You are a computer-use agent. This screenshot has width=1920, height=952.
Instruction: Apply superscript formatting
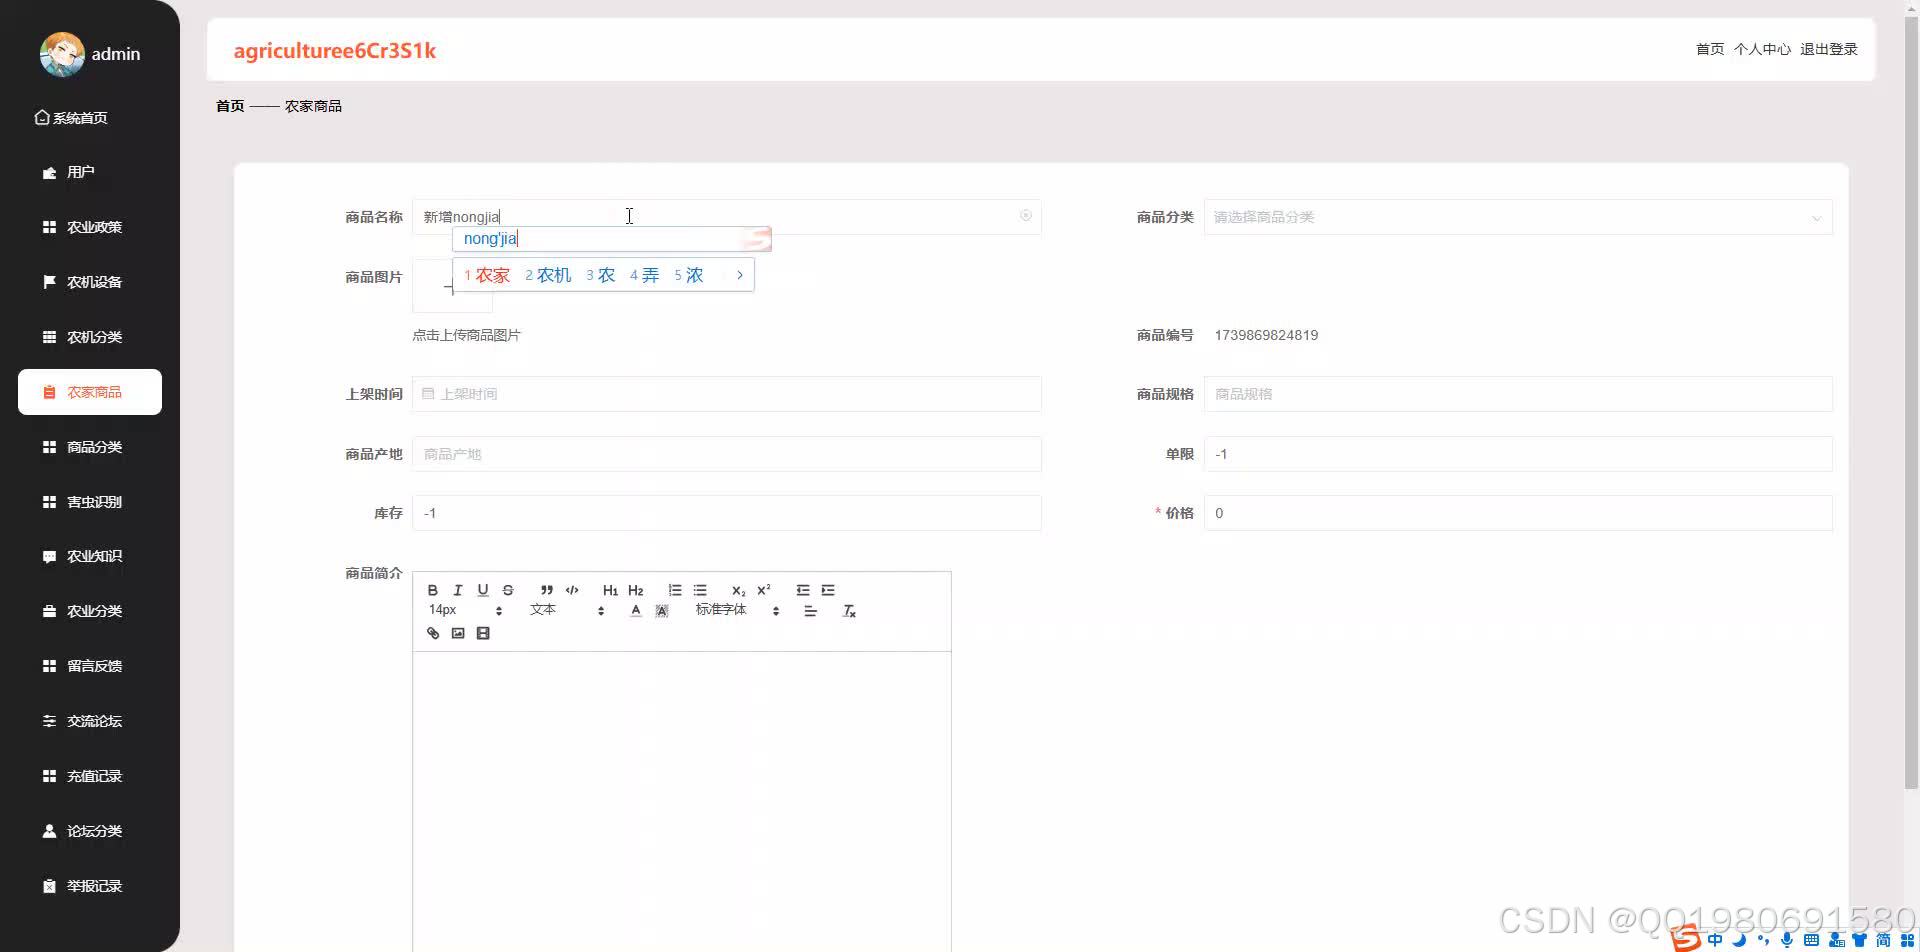[x=764, y=590]
